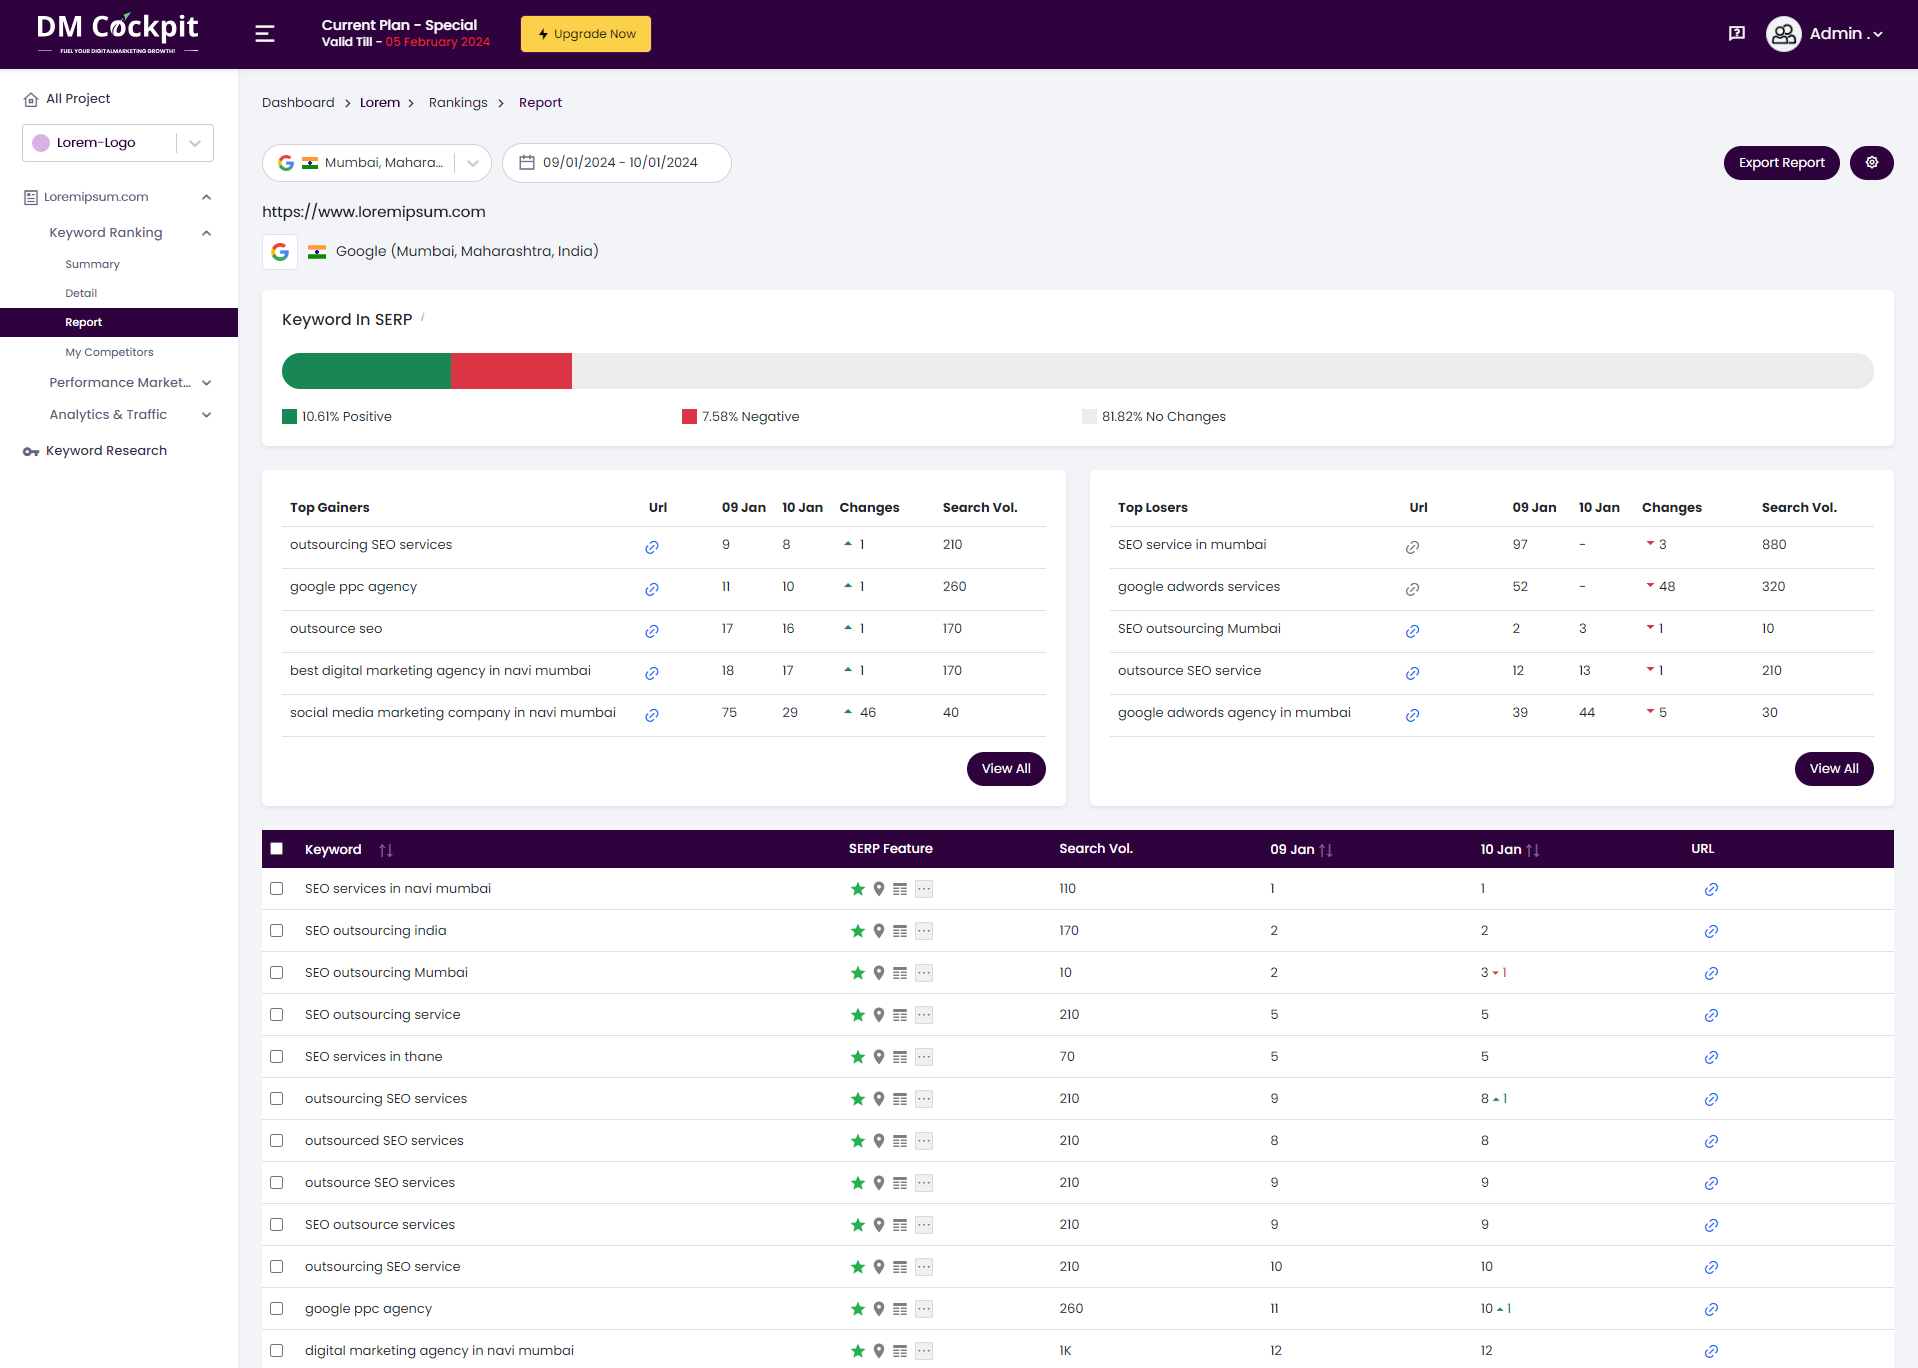Click View All under Top Losers
Image resolution: width=1918 pixels, height=1368 pixels.
click(1833, 768)
